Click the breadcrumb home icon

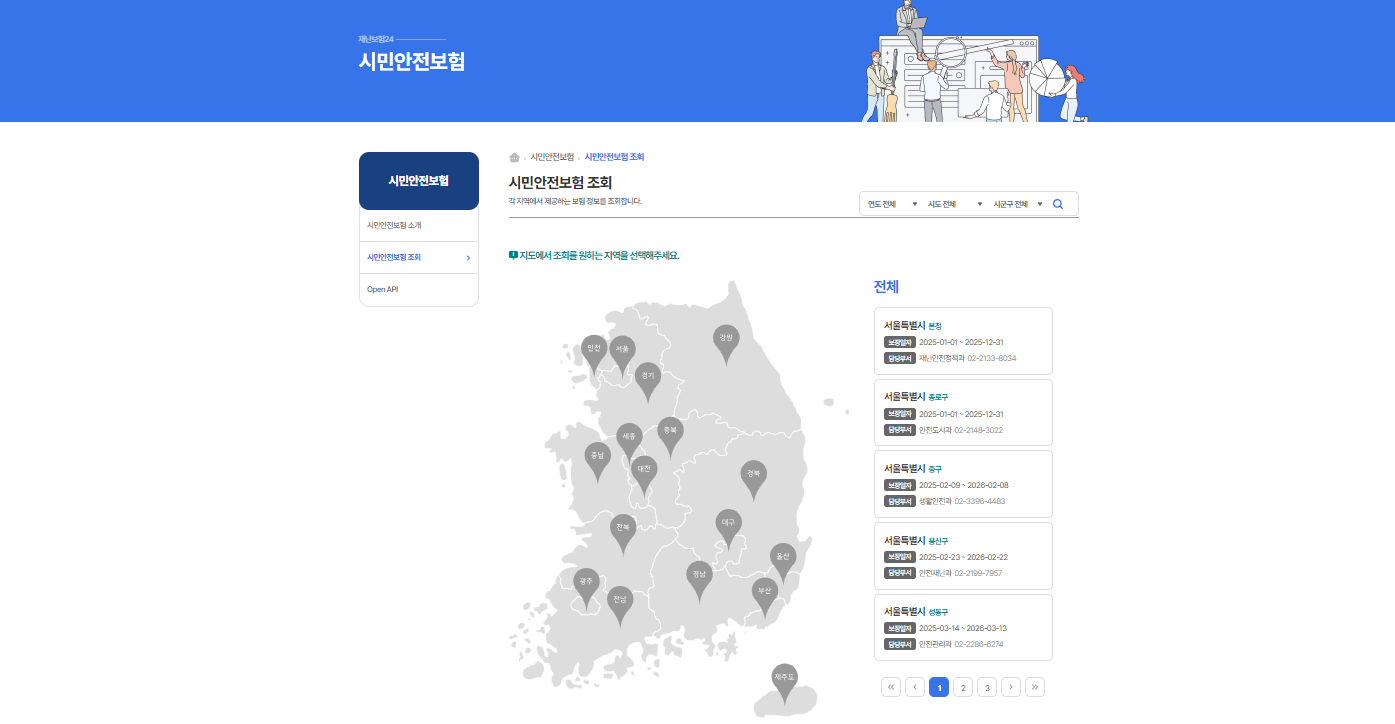pos(514,157)
